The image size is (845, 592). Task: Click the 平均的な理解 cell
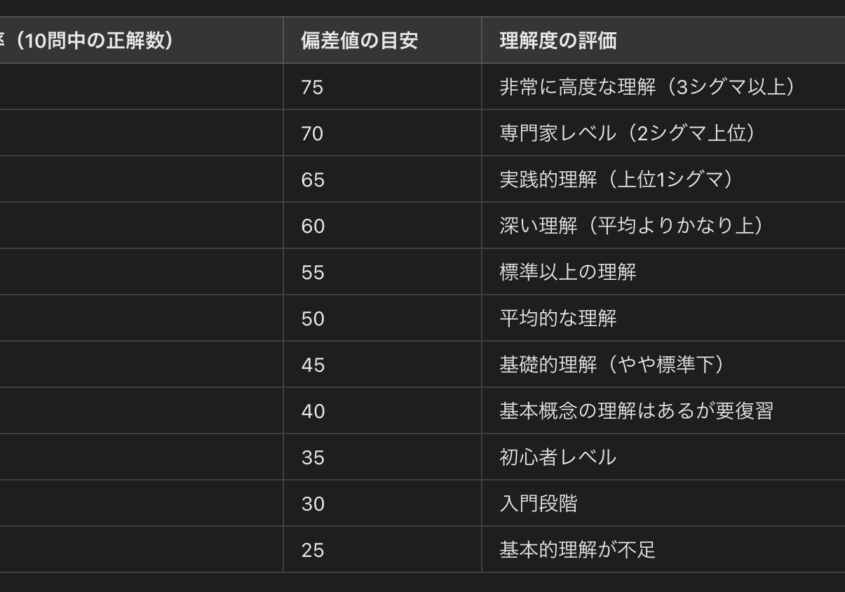point(558,319)
